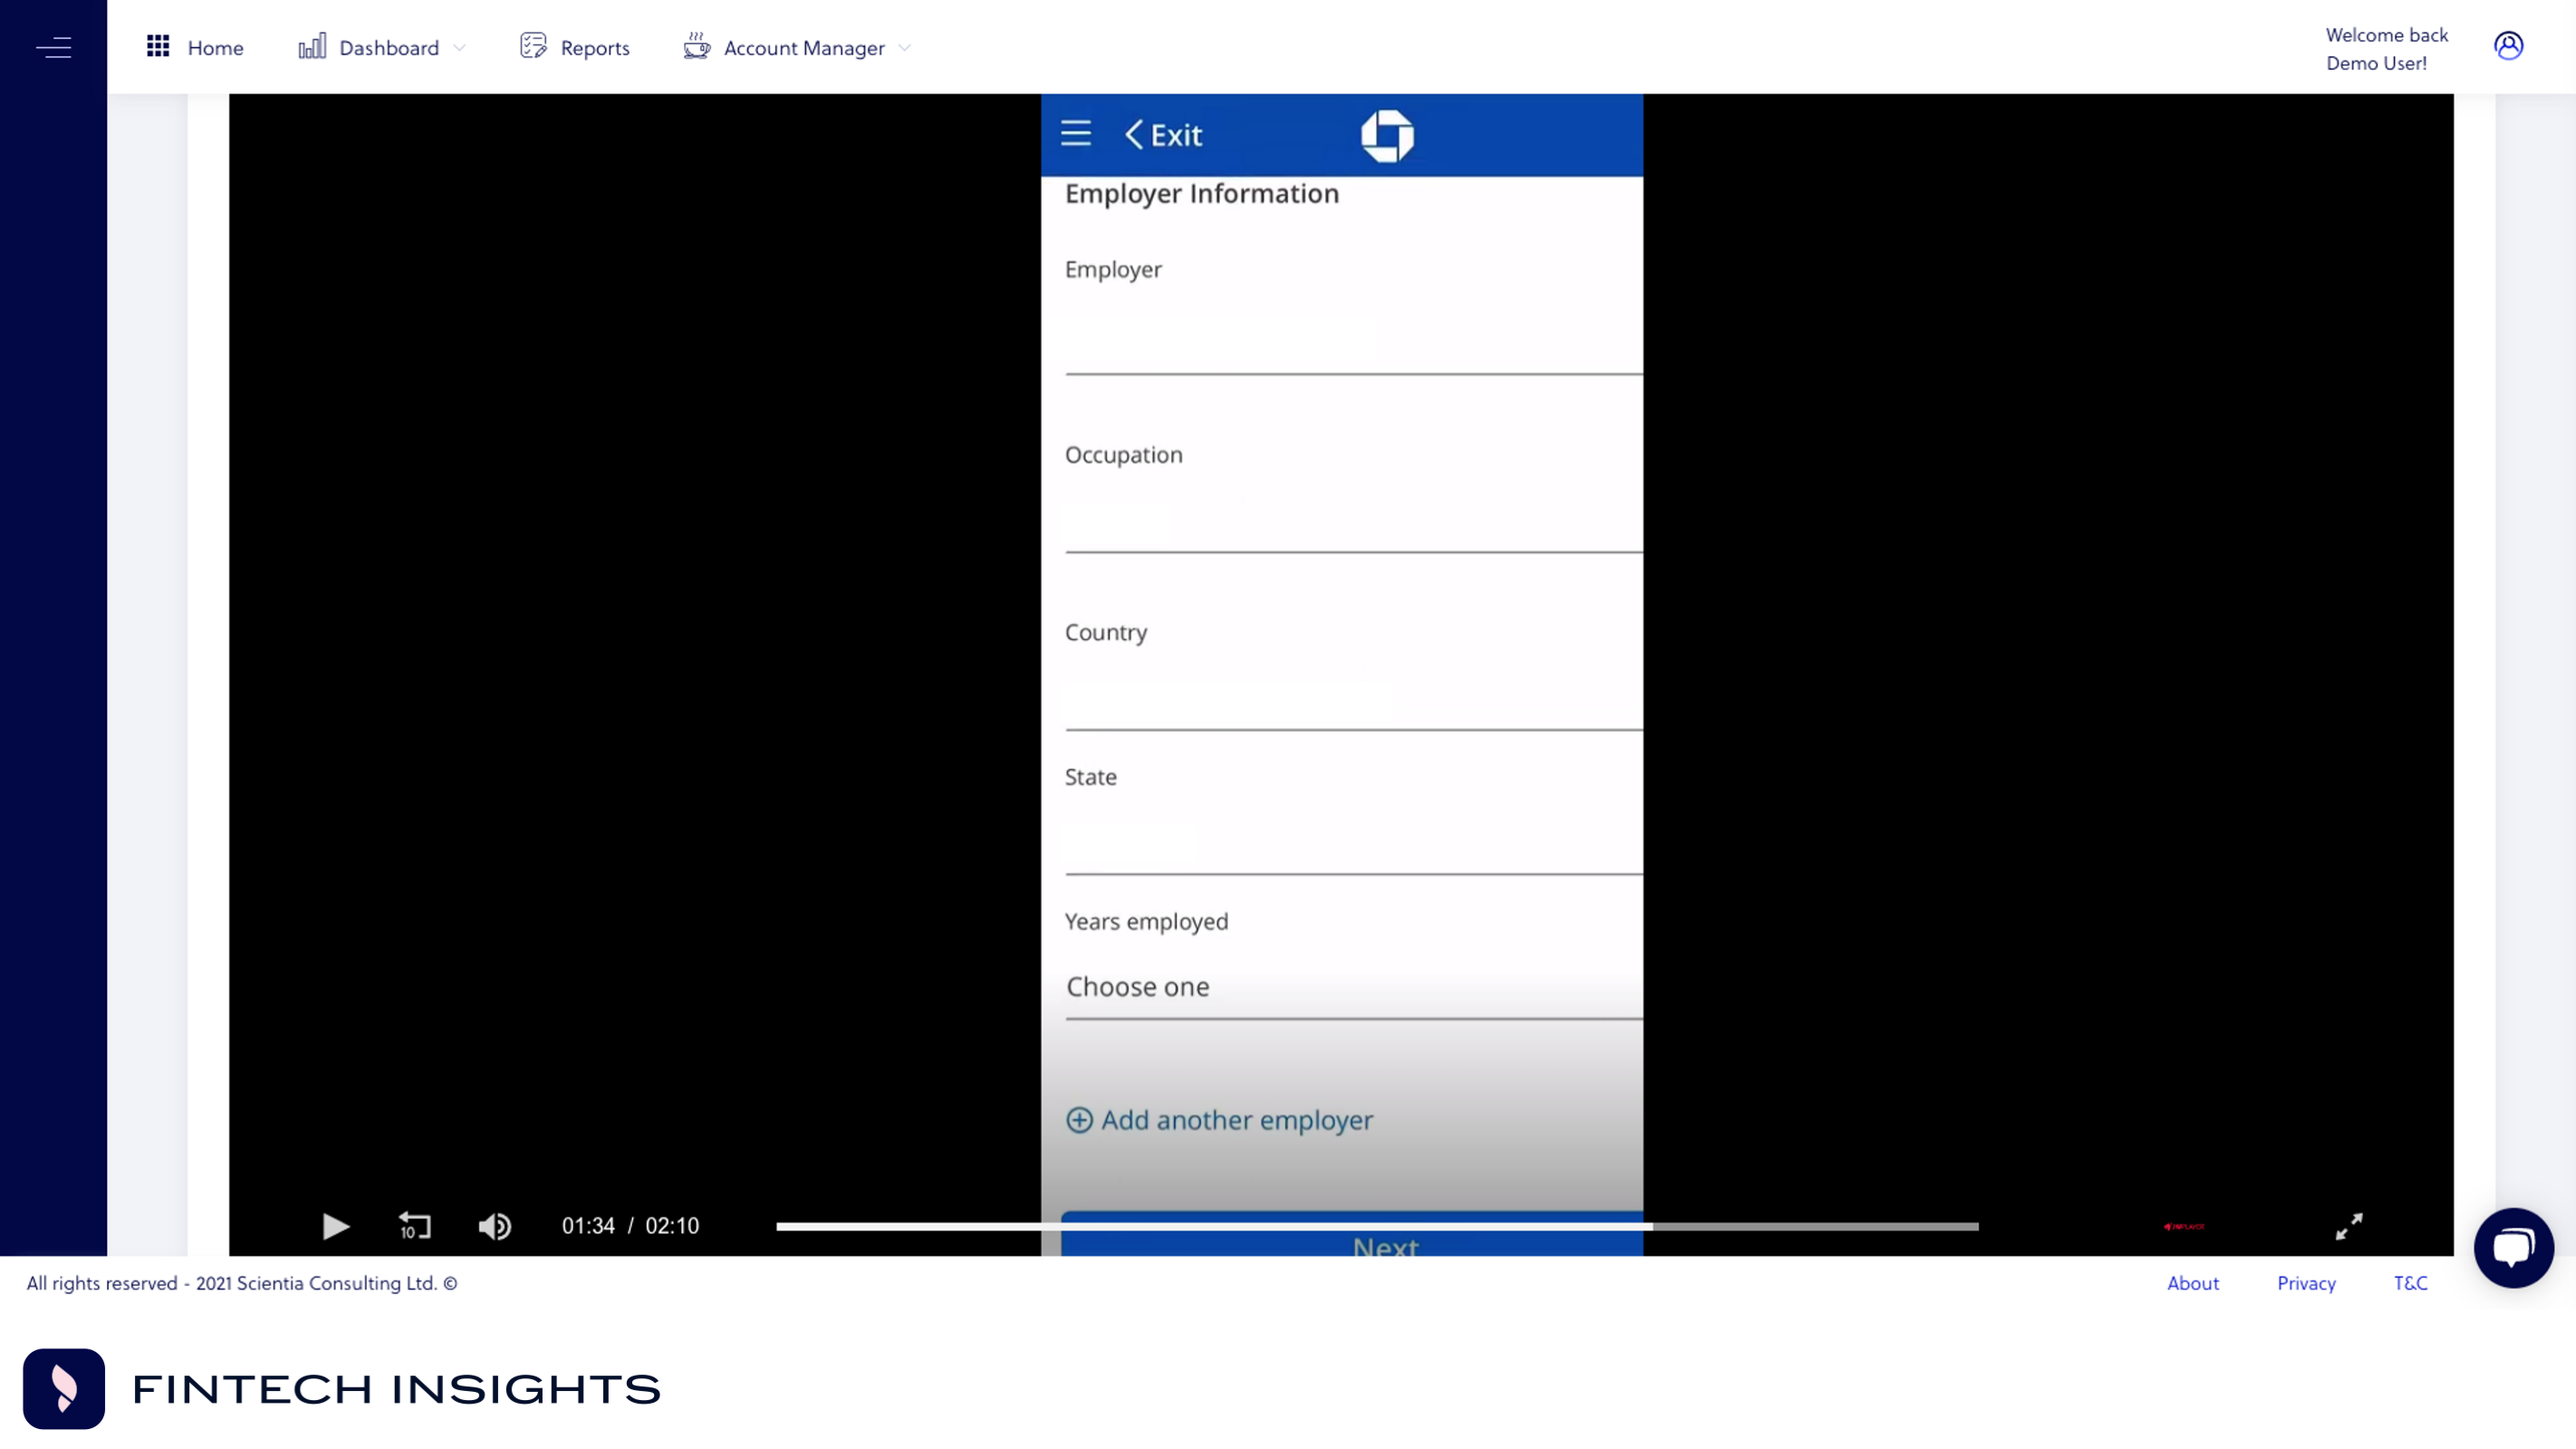Viewport: 2576px width, 1449px height.
Task: Click the Chase bank logo icon
Action: pyautogui.click(x=1385, y=134)
